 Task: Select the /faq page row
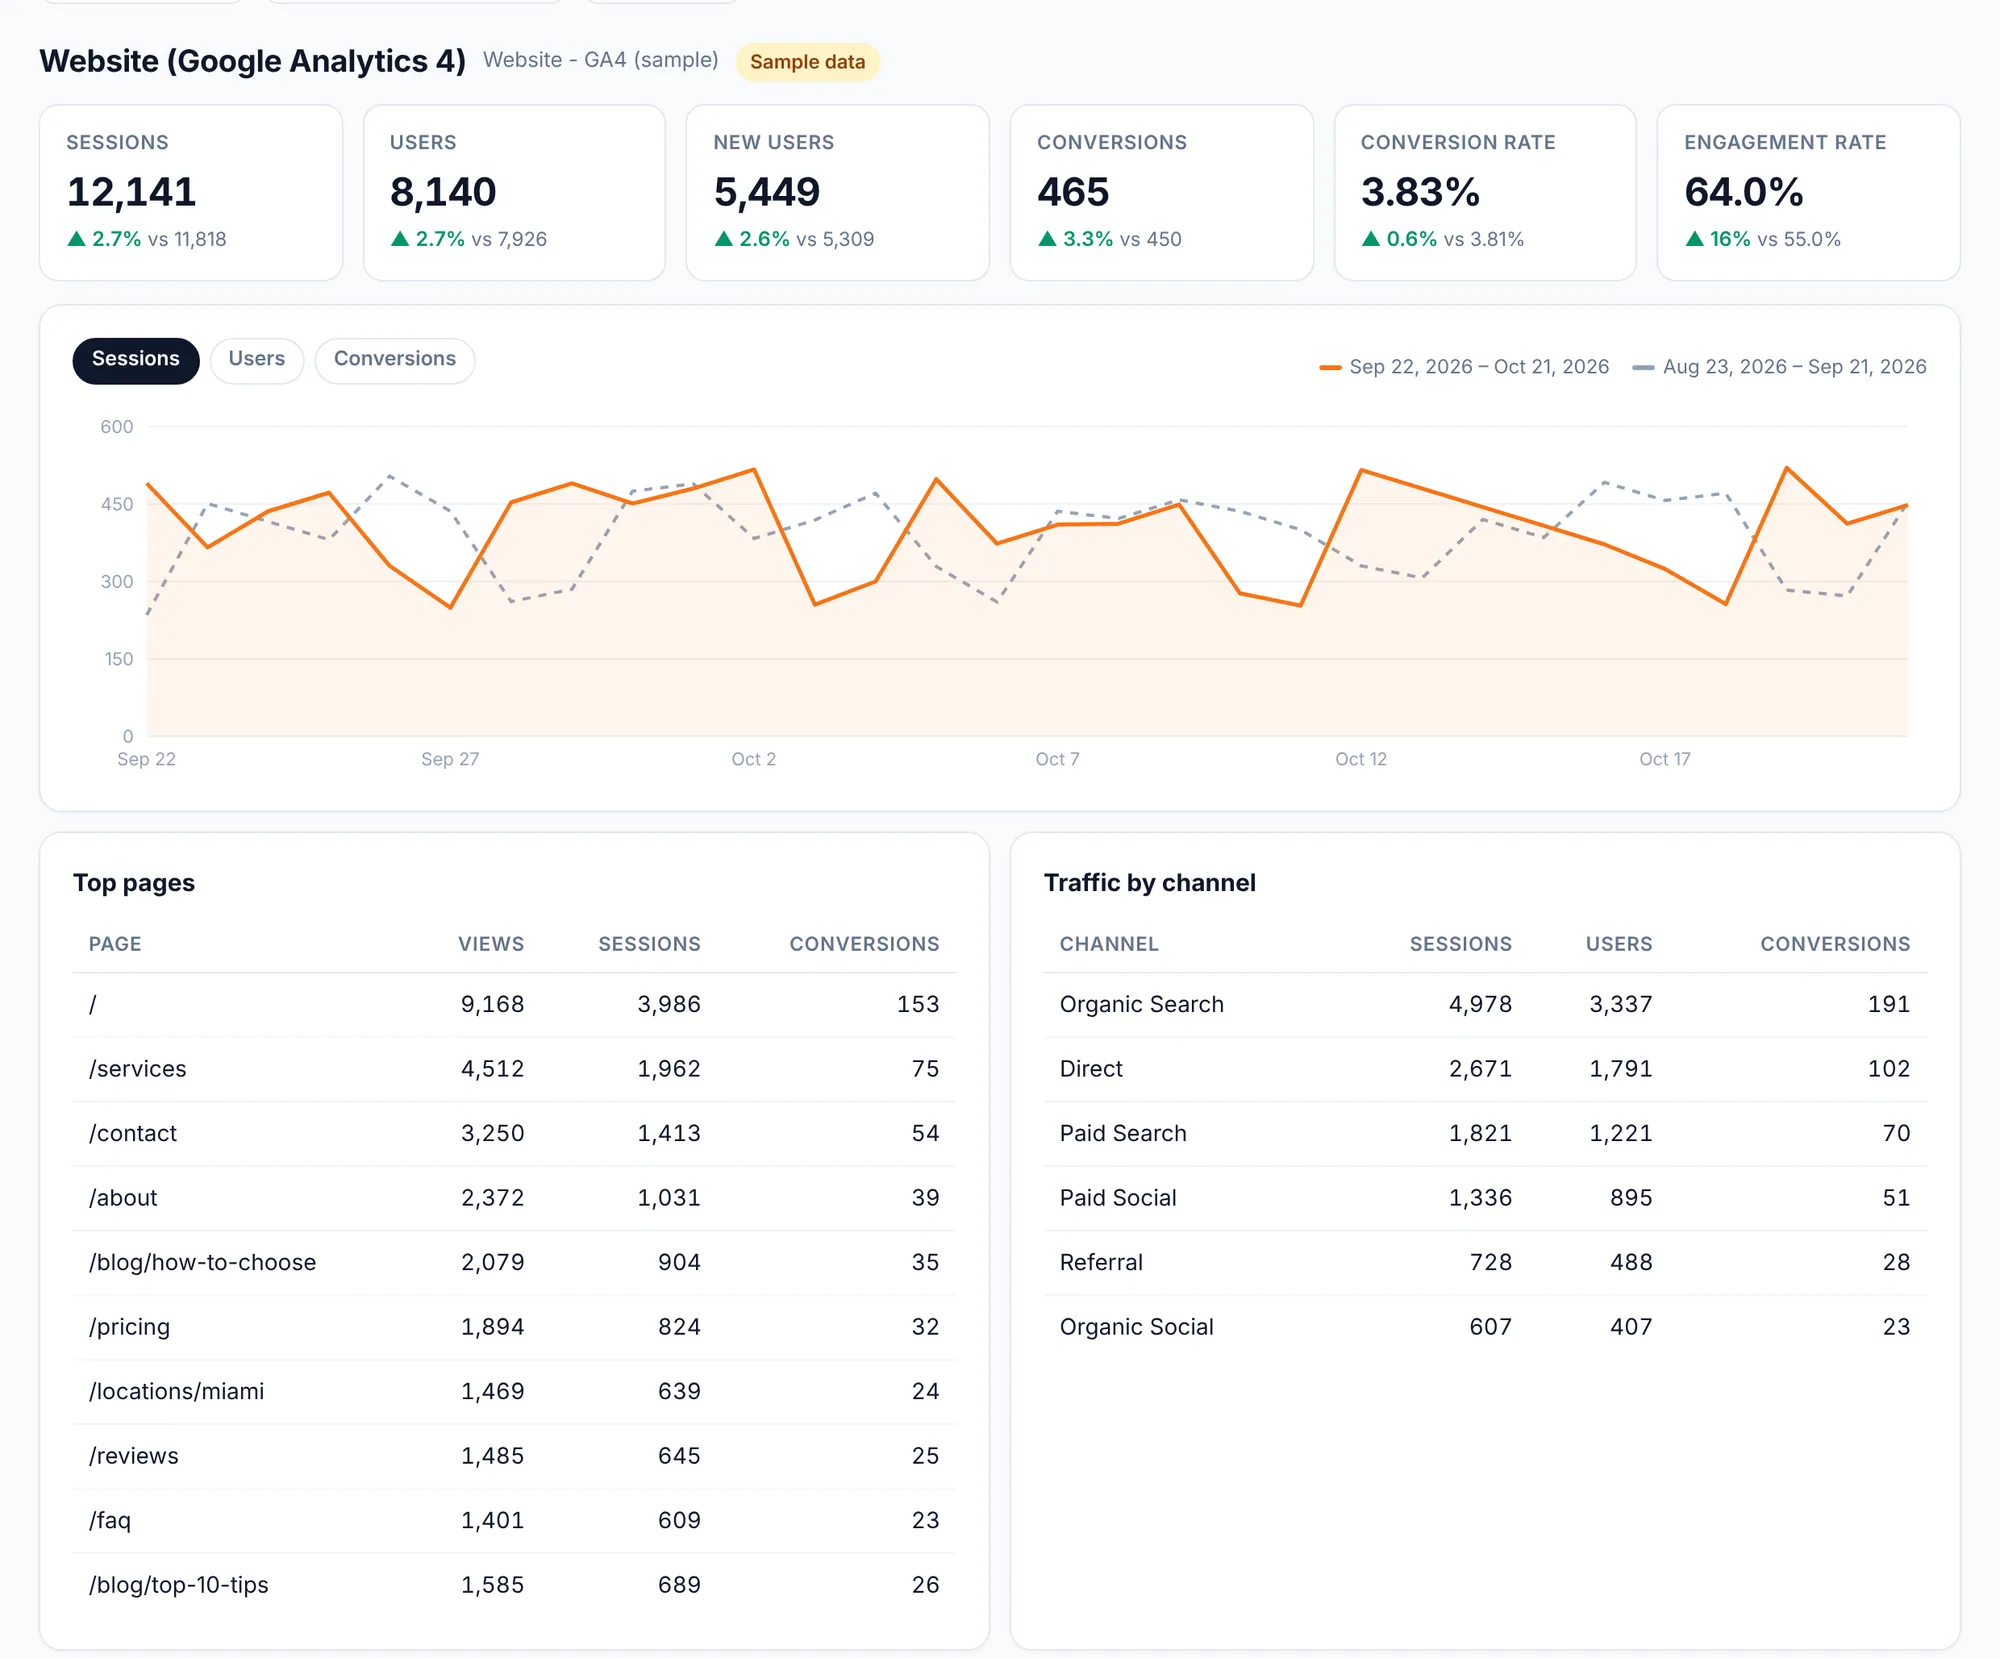[x=514, y=1521]
